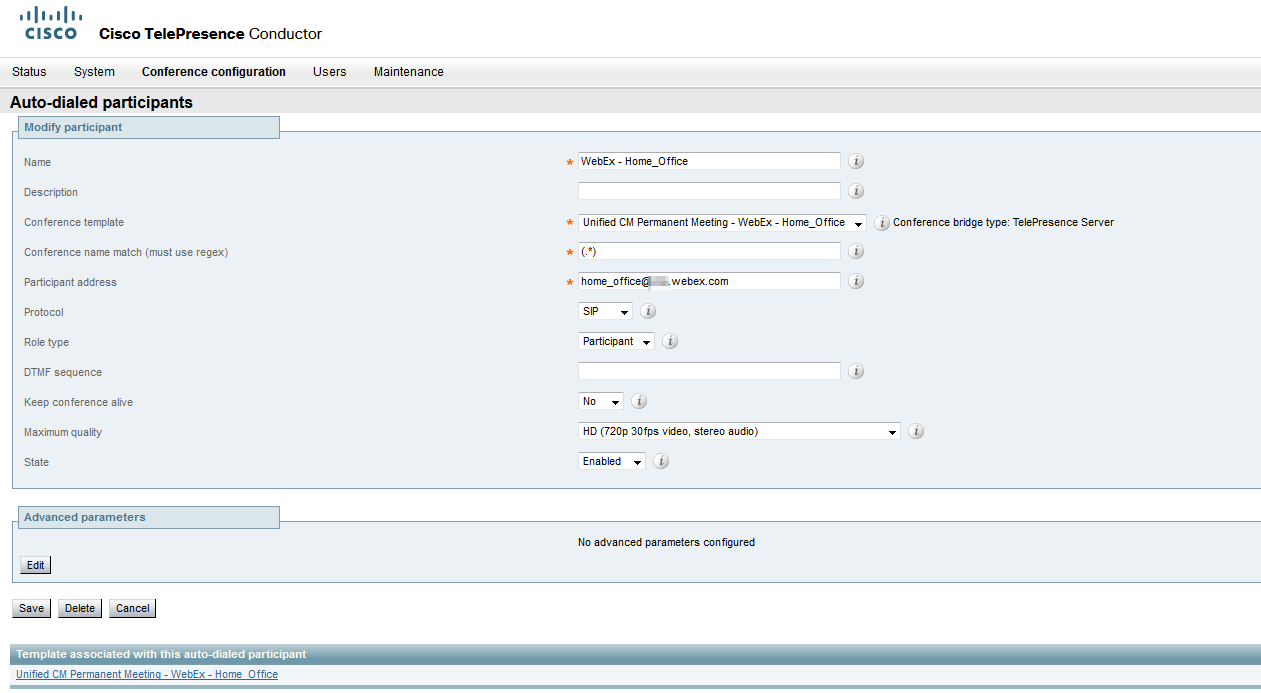
Task: Open info icon for Participant address
Action: click(856, 281)
